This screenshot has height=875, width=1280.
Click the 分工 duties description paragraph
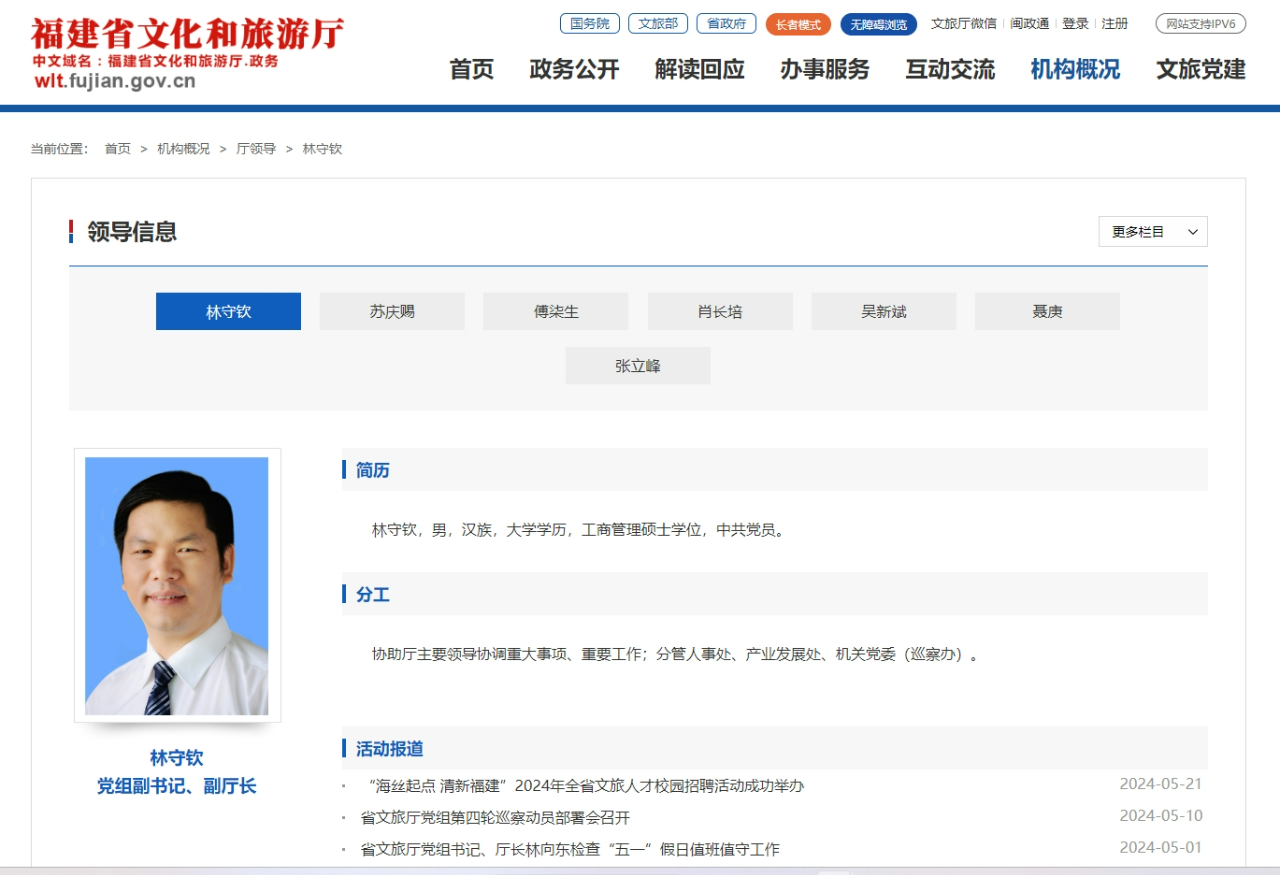tap(676, 655)
